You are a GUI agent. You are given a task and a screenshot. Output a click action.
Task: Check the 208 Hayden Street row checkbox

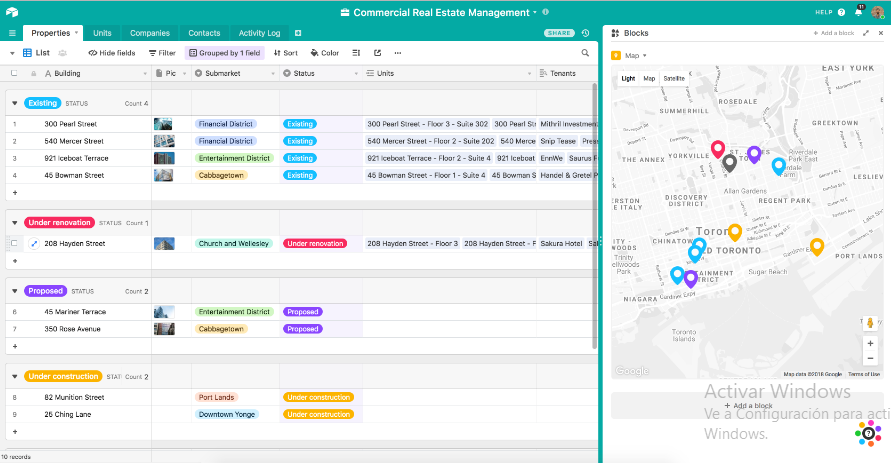point(14,243)
